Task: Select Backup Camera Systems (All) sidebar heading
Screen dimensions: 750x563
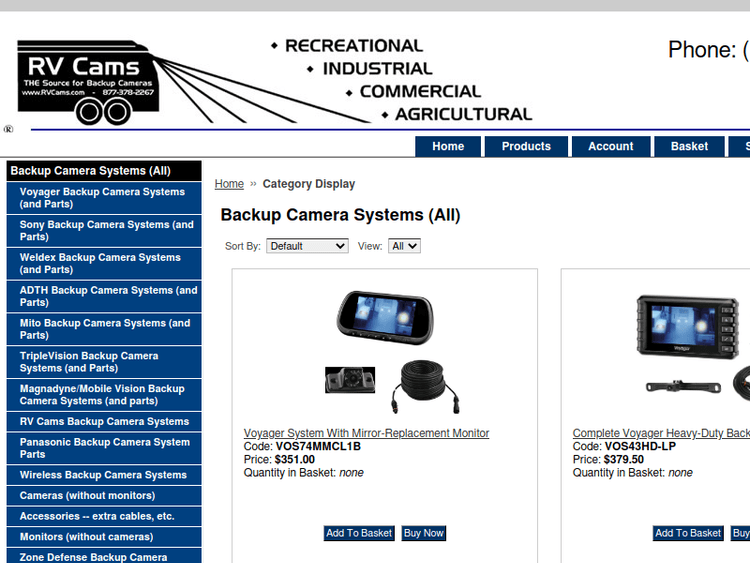Action: click(x=104, y=171)
